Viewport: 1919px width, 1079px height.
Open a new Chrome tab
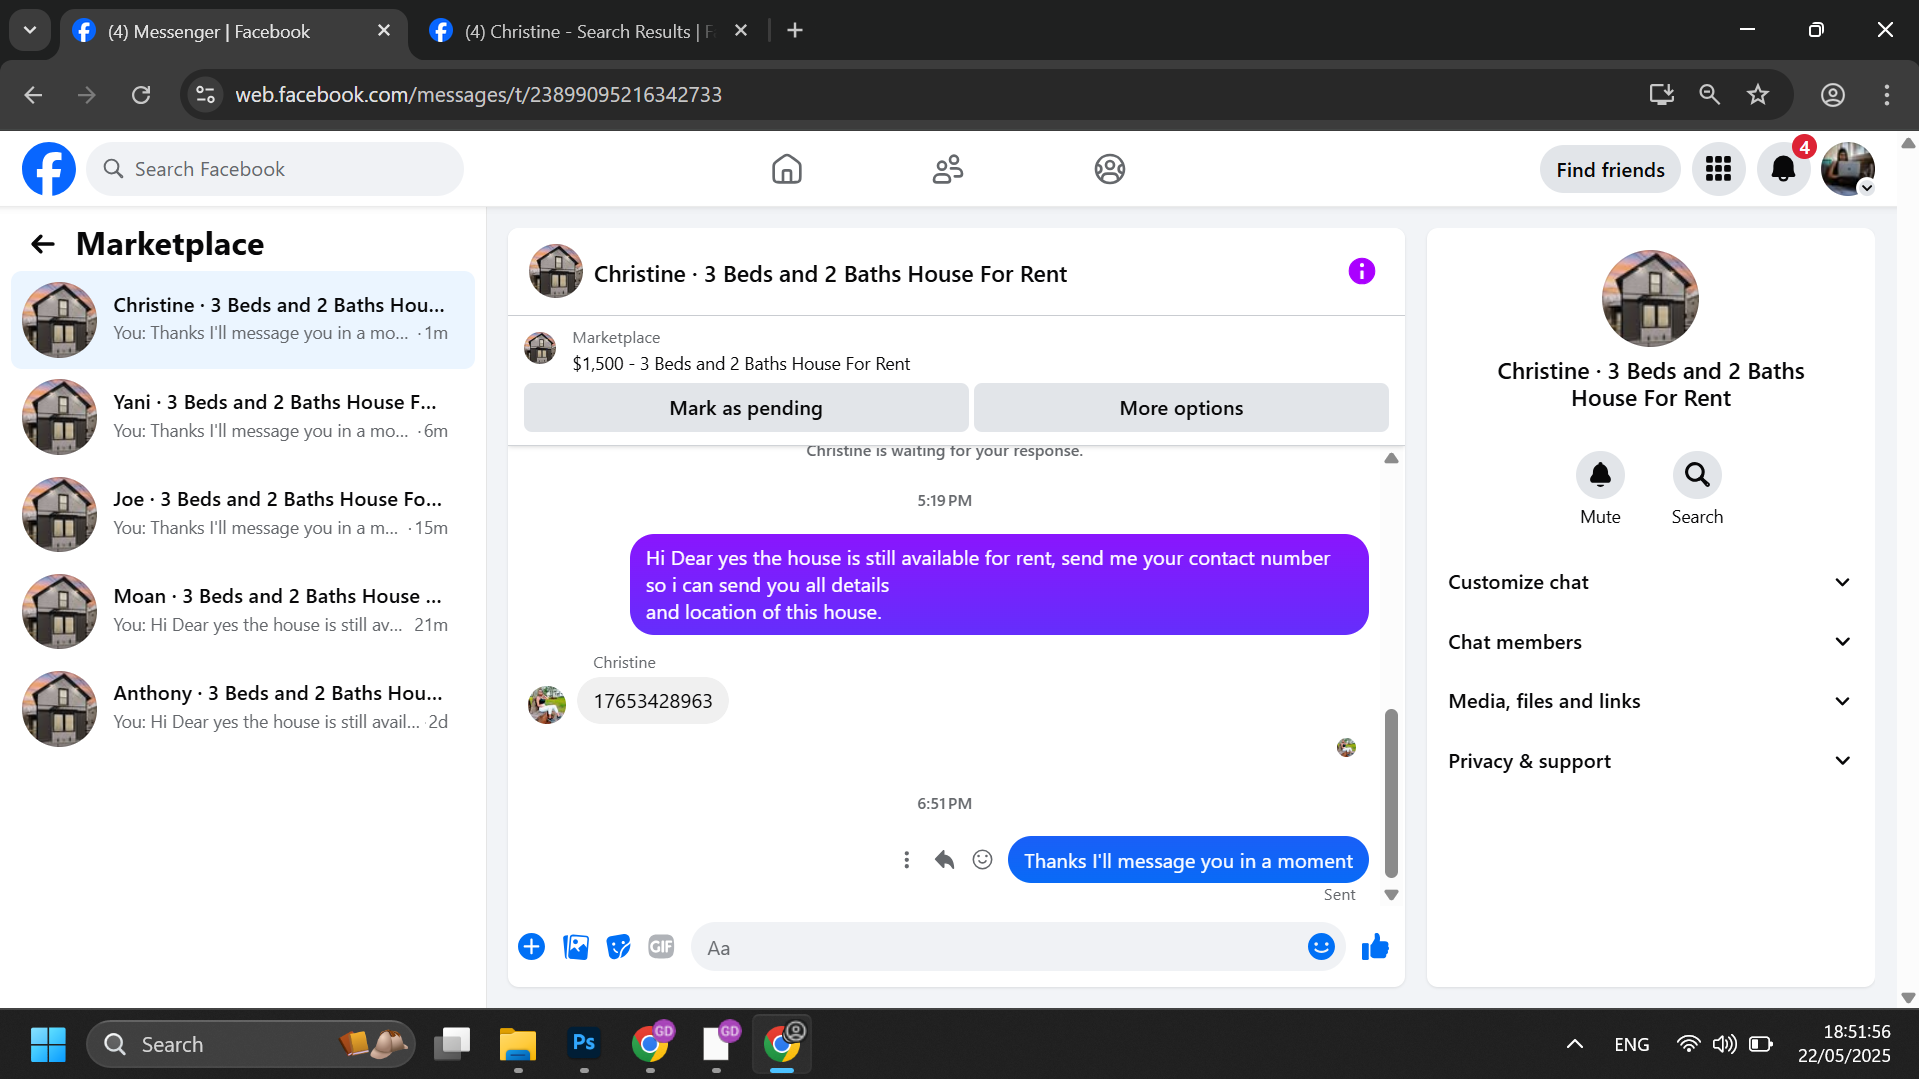(795, 31)
